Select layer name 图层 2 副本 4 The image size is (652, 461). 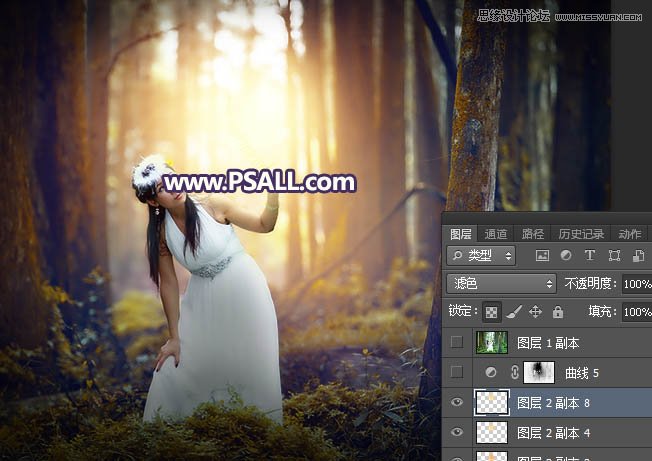click(553, 433)
